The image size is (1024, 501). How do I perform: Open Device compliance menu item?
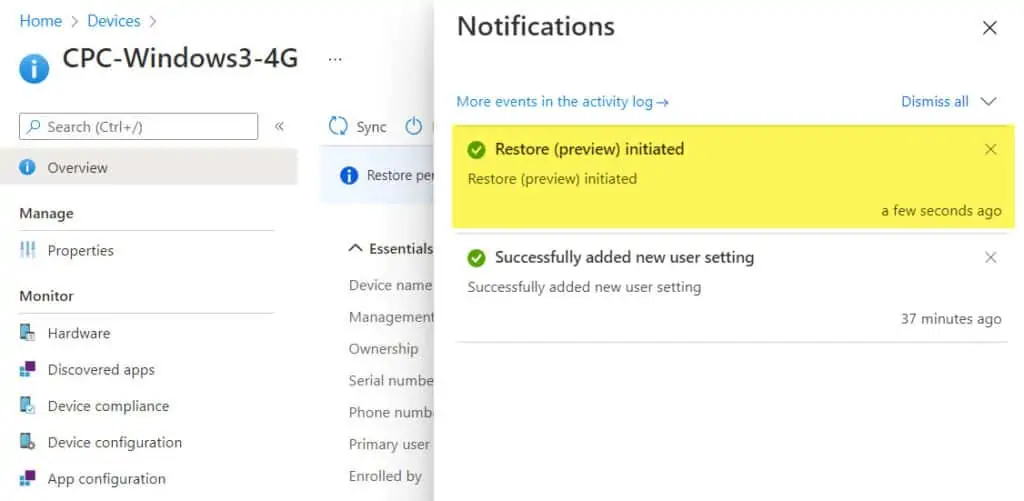click(108, 406)
